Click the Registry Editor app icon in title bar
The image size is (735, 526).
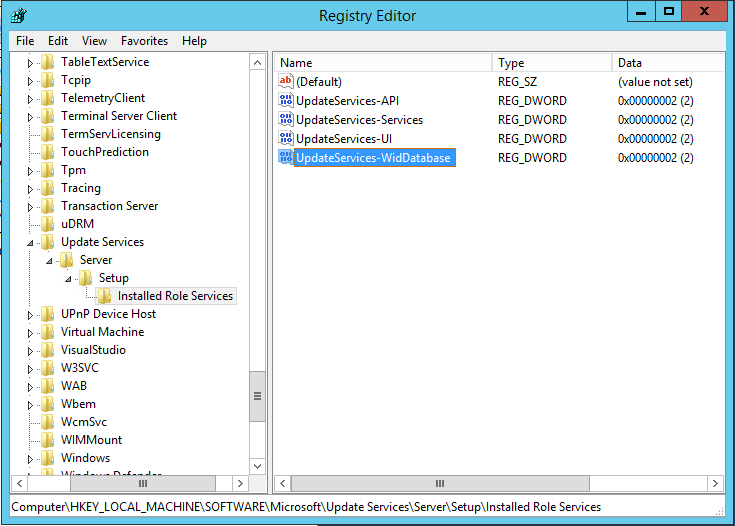tap(19, 15)
